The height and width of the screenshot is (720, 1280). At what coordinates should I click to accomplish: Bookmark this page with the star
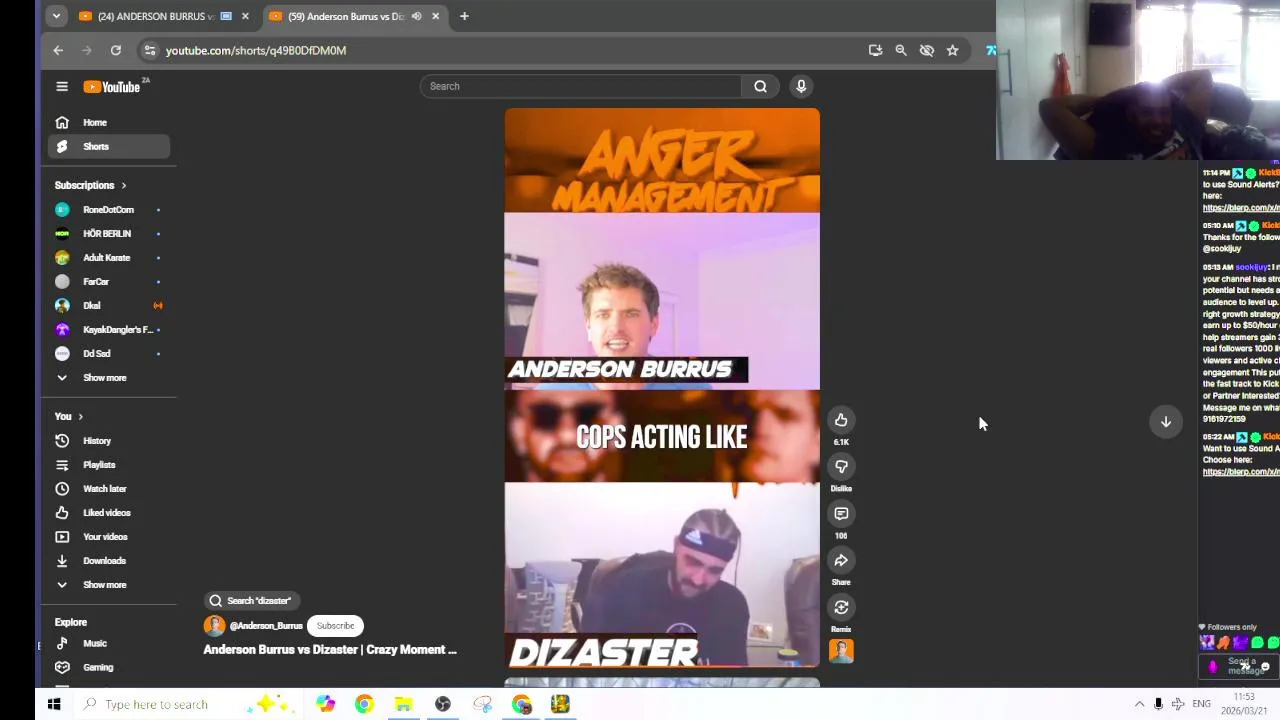[953, 50]
